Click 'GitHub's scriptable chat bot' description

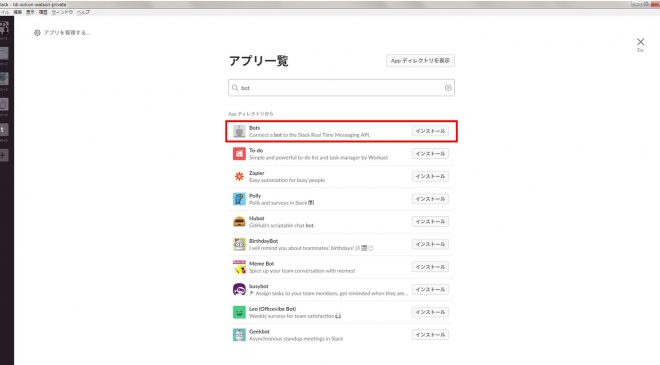tap(282, 226)
